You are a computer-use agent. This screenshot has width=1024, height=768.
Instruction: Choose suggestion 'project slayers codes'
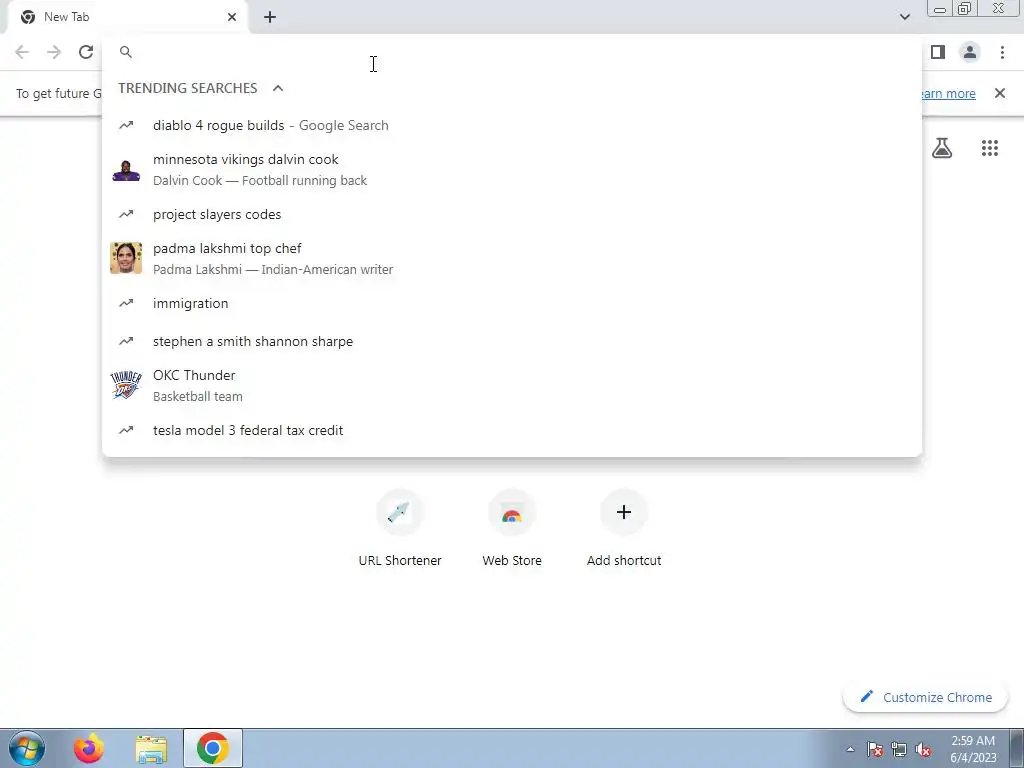tap(512, 214)
